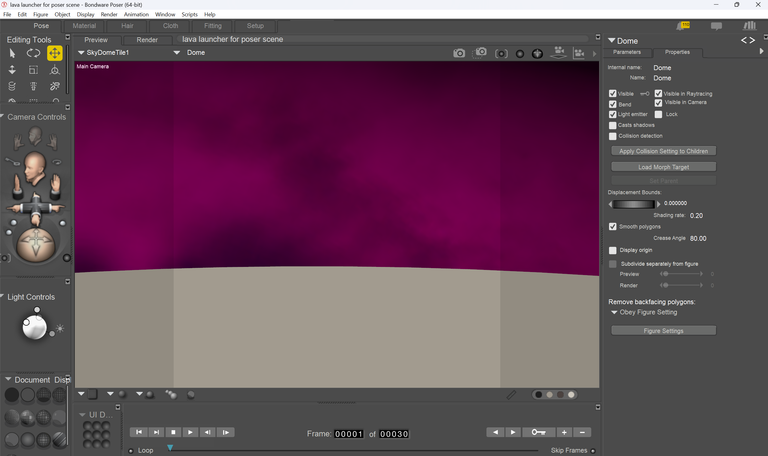
Task: Open the library books icon
Action: coord(749,25)
